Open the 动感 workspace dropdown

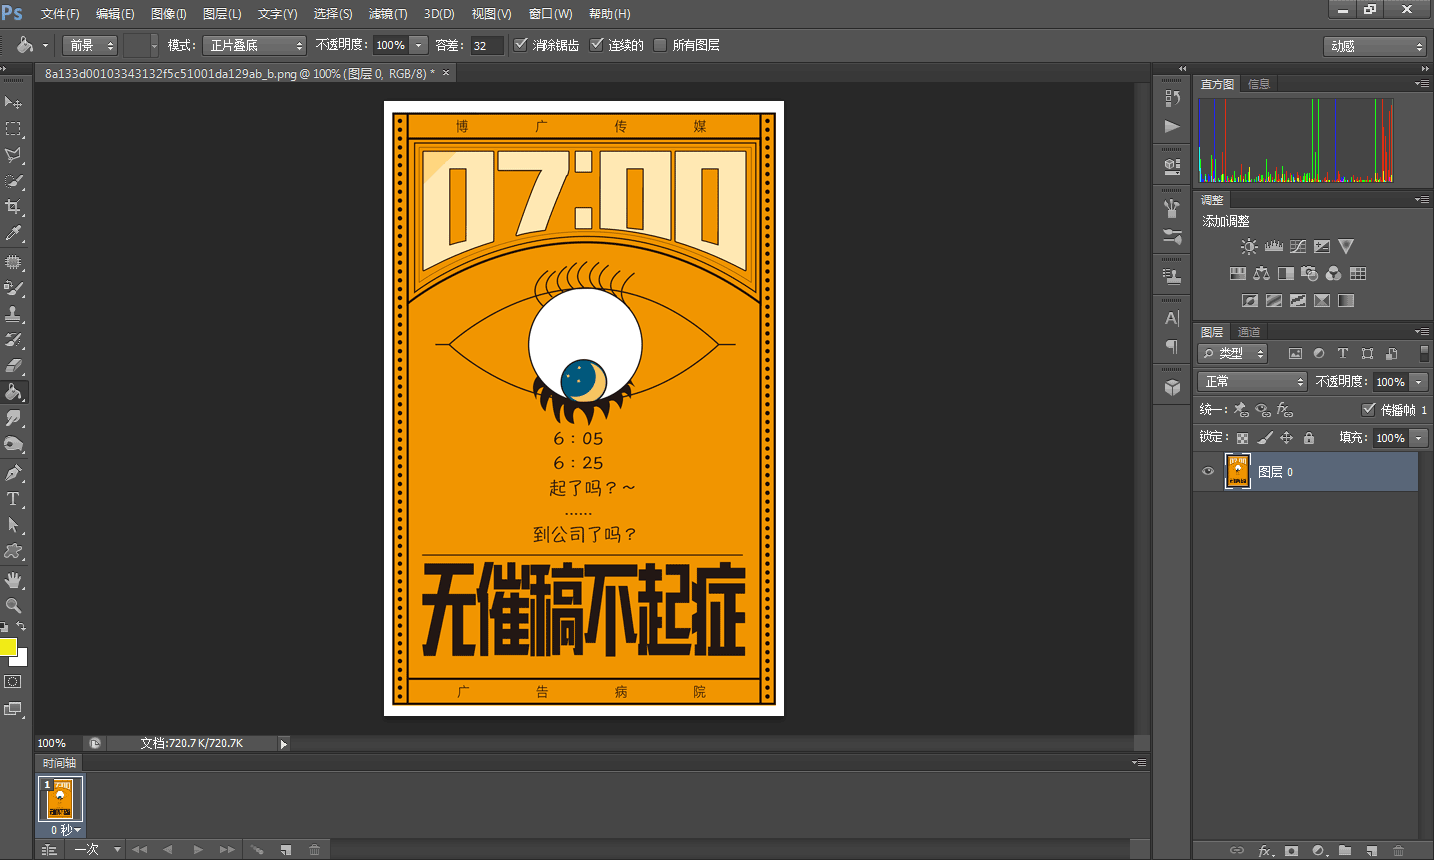(1375, 46)
